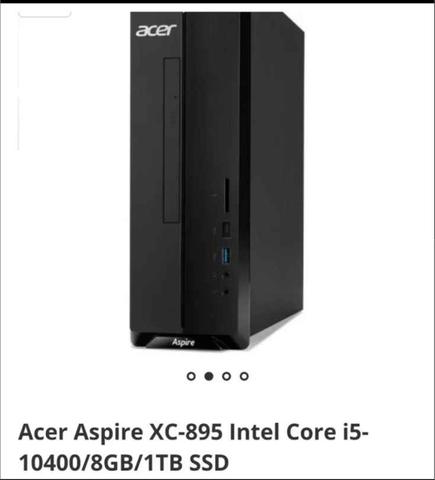The height and width of the screenshot is (480, 435).
Task: Click the SD card reader slot
Action: [227, 196]
